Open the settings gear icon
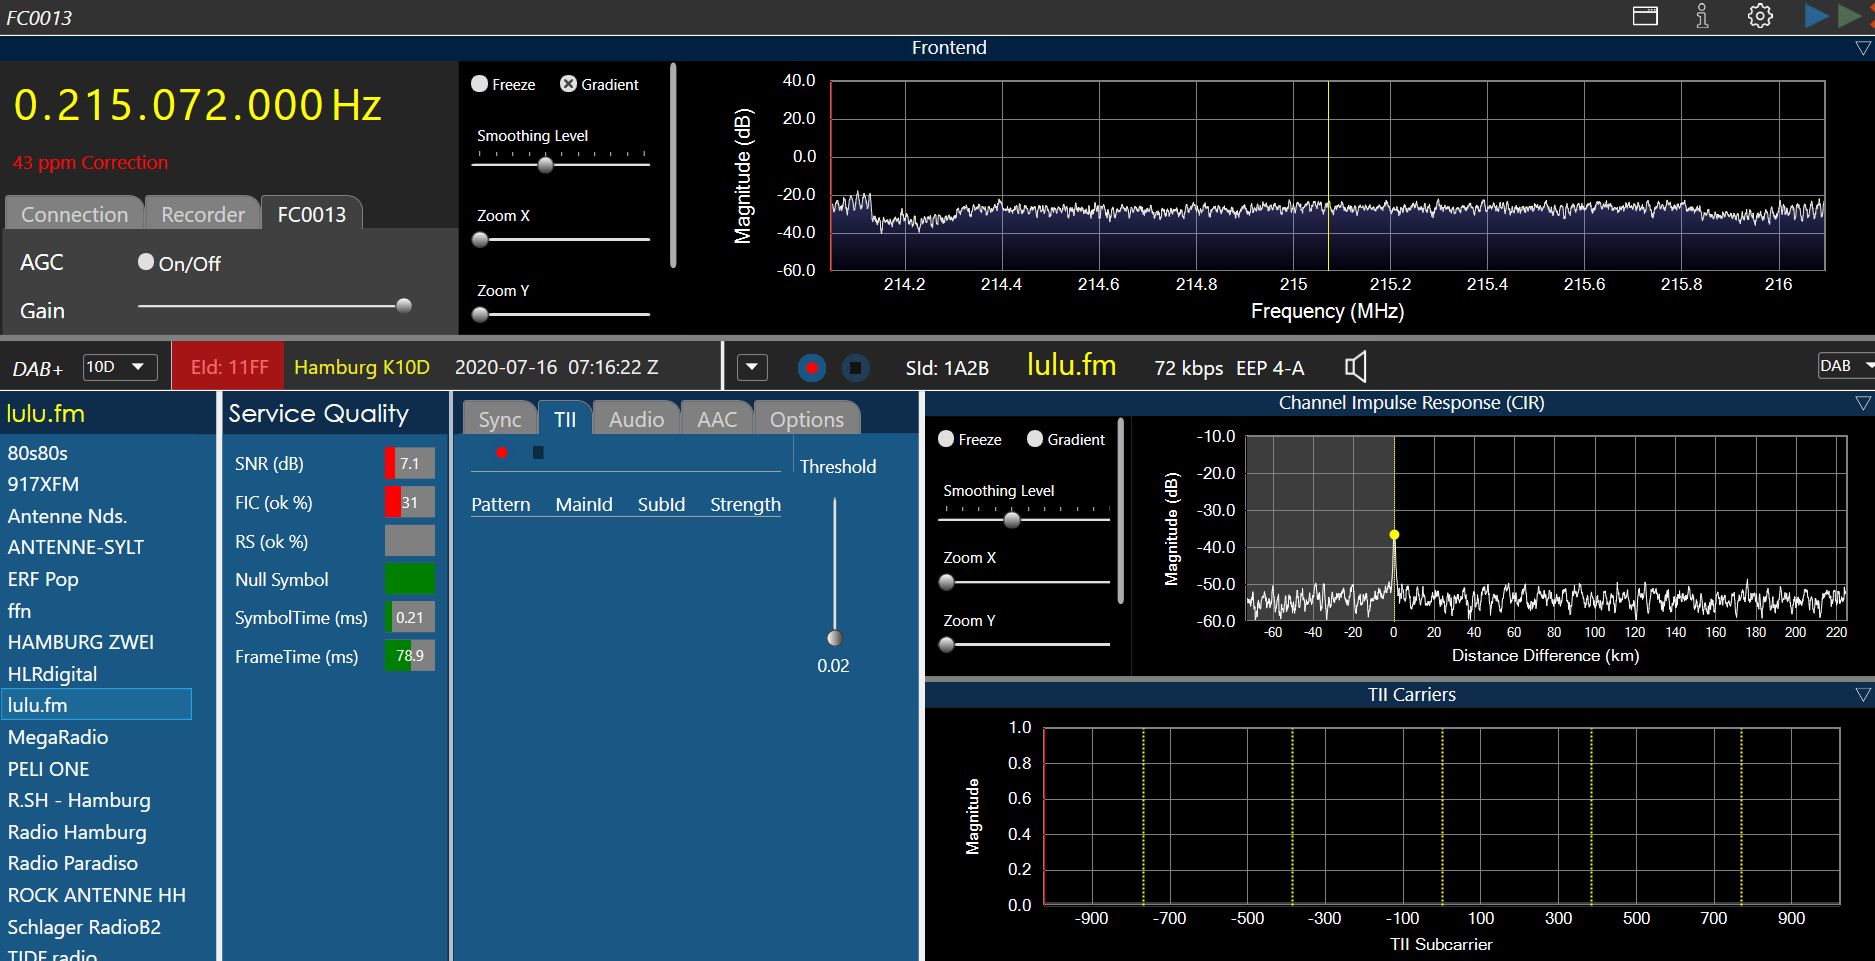1875x961 pixels. (x=1760, y=16)
